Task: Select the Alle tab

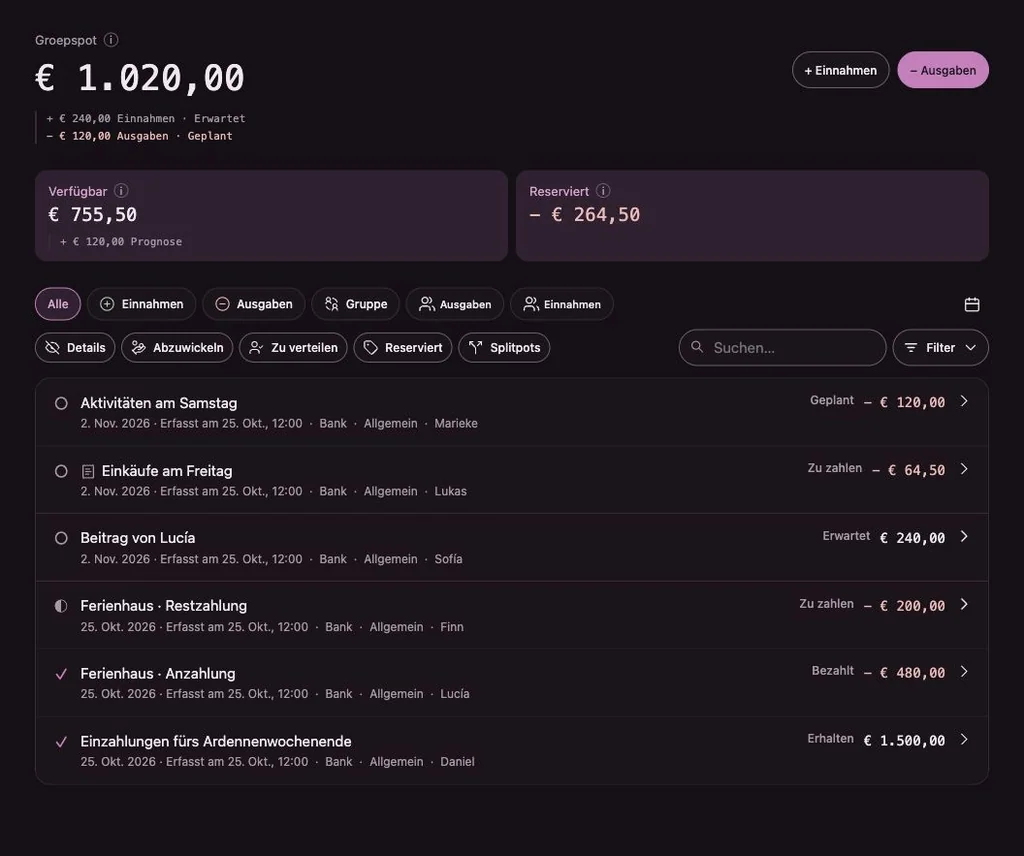Action: [57, 304]
